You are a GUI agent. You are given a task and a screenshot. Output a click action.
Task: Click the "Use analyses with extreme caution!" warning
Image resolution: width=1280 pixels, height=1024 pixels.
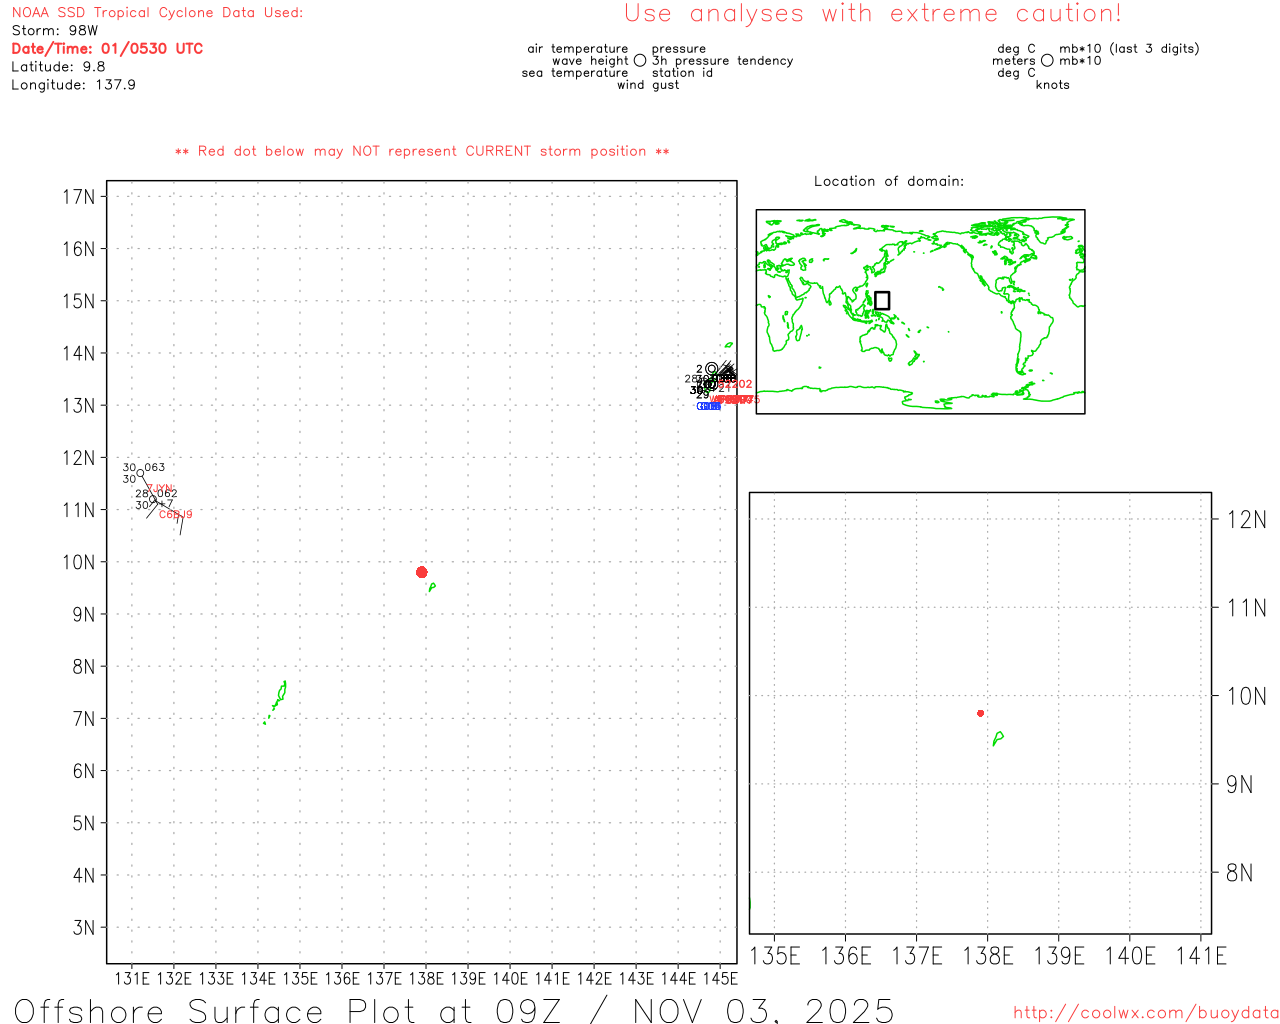873,14
